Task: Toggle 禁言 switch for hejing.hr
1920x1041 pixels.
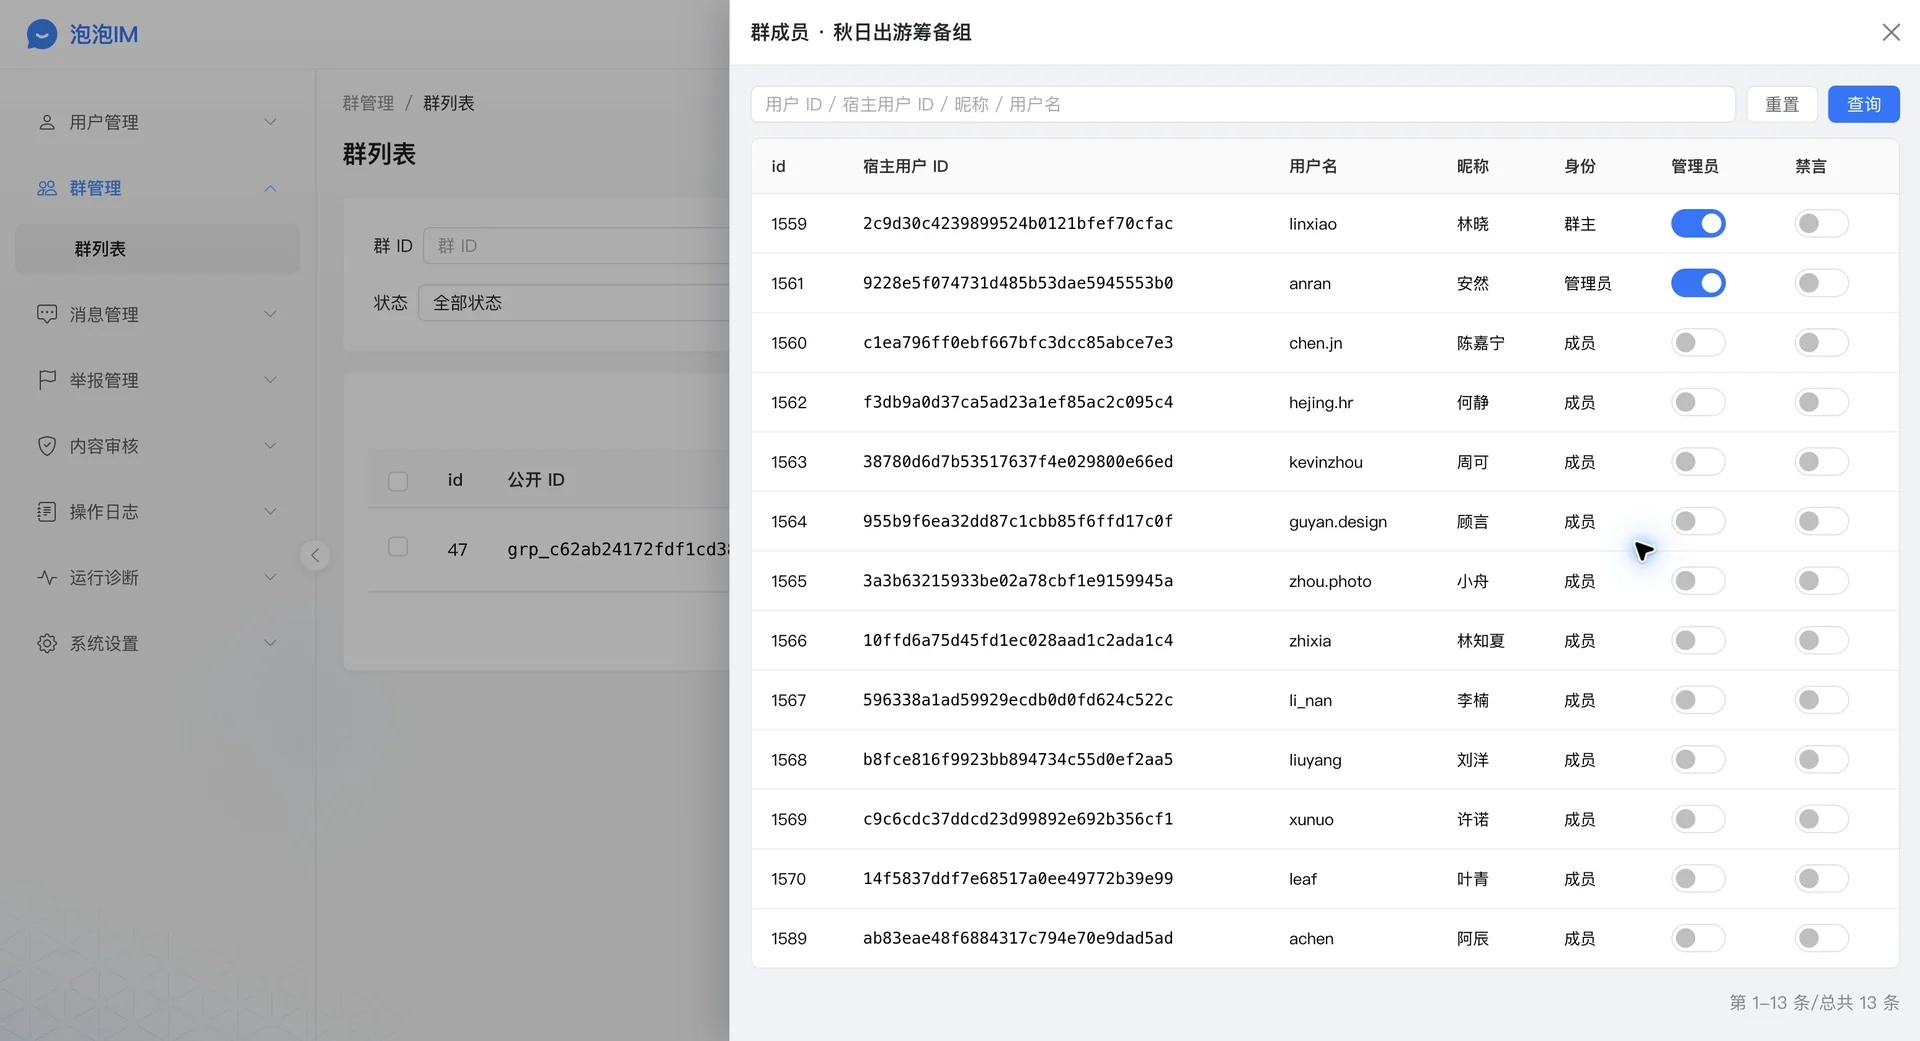Action: click(x=1821, y=402)
